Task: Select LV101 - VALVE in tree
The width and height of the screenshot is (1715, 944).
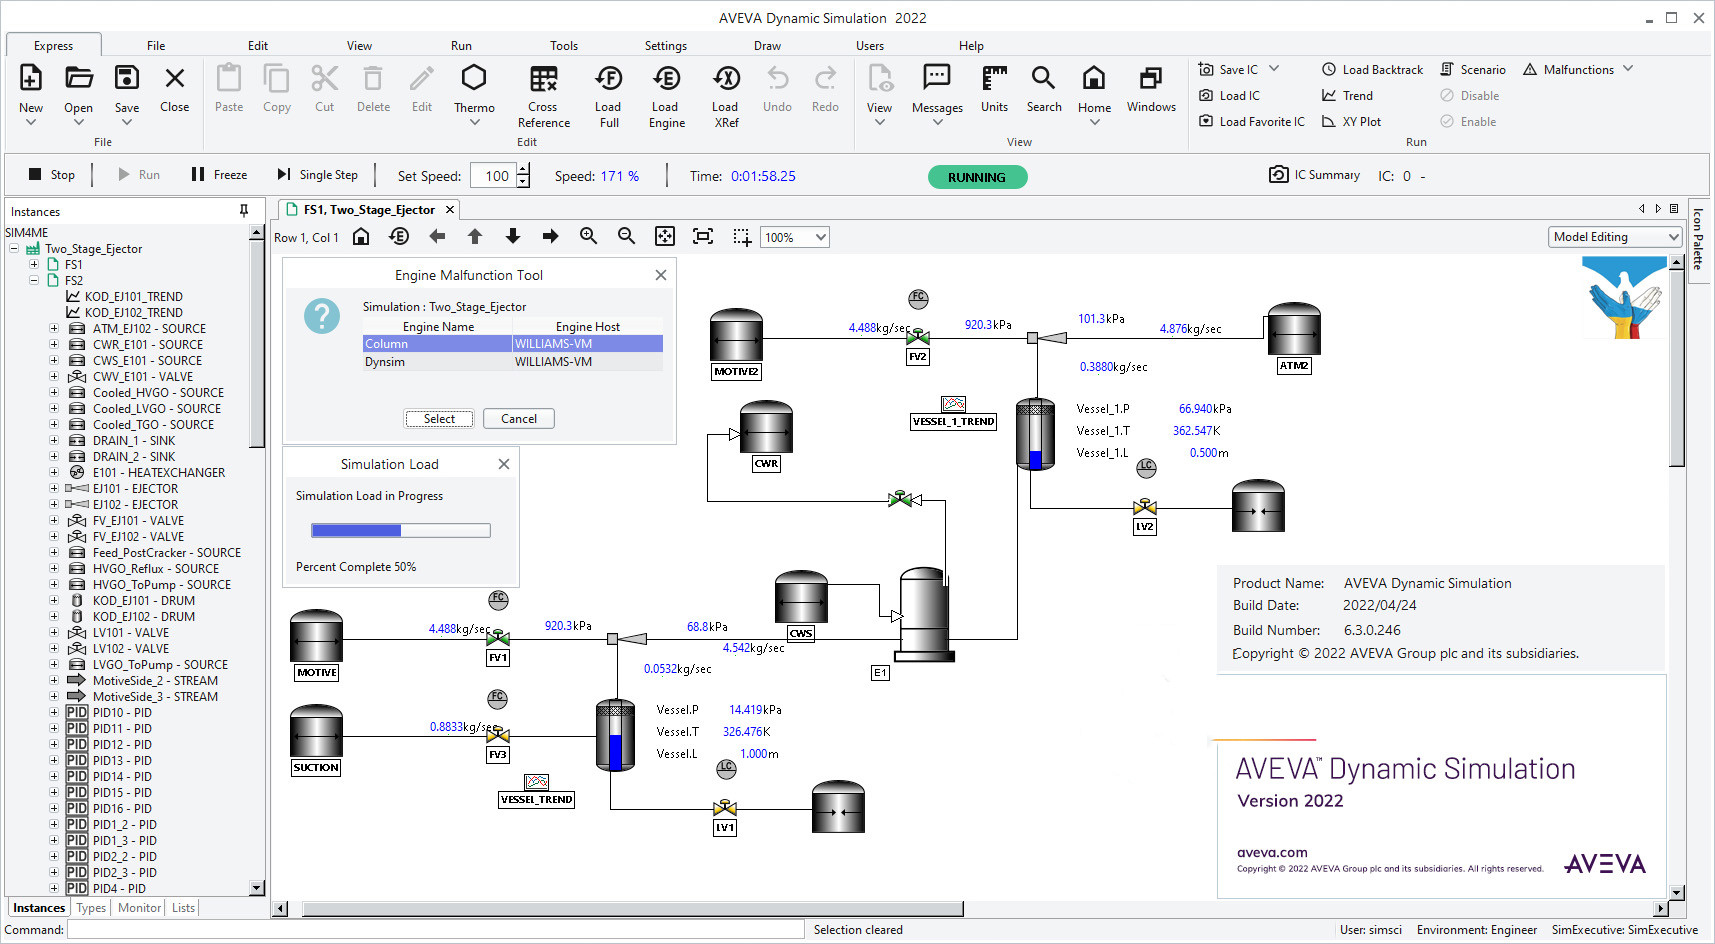Action: [131, 633]
